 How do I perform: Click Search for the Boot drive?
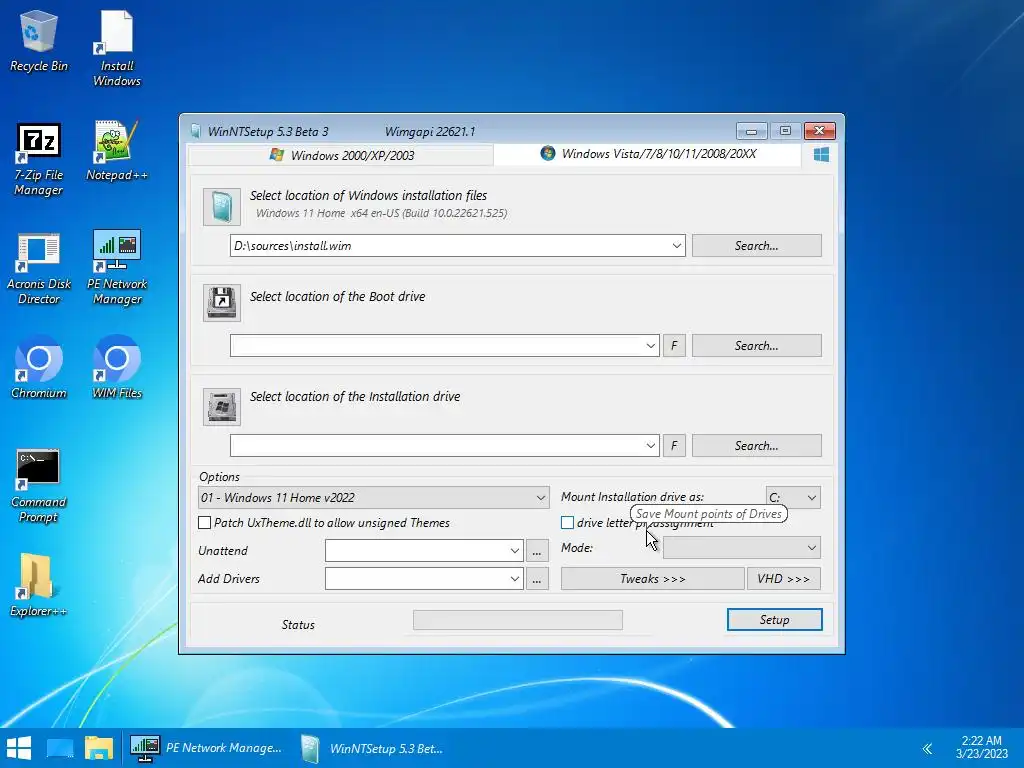[x=756, y=345]
